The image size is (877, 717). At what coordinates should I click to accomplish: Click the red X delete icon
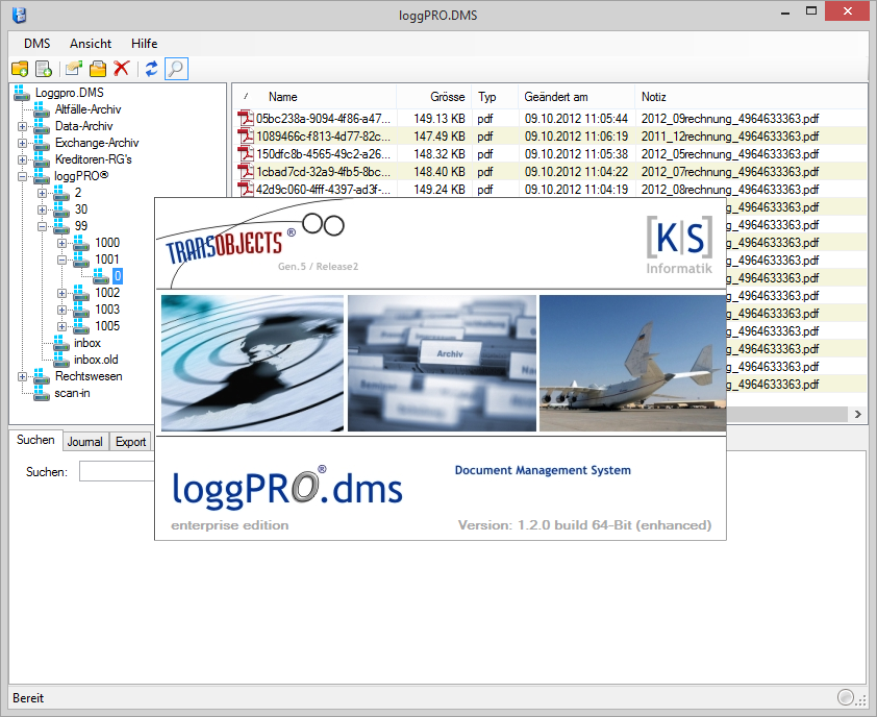(121, 68)
